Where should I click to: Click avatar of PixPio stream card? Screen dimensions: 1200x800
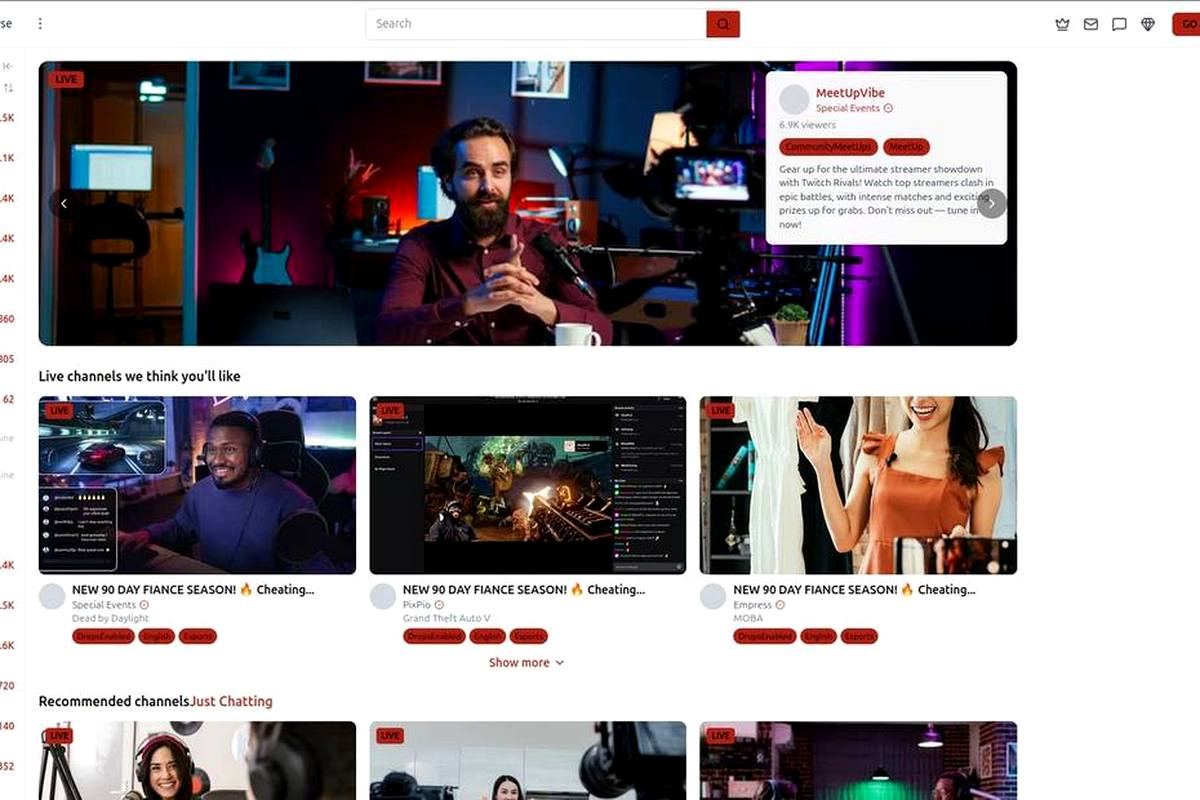(x=383, y=597)
